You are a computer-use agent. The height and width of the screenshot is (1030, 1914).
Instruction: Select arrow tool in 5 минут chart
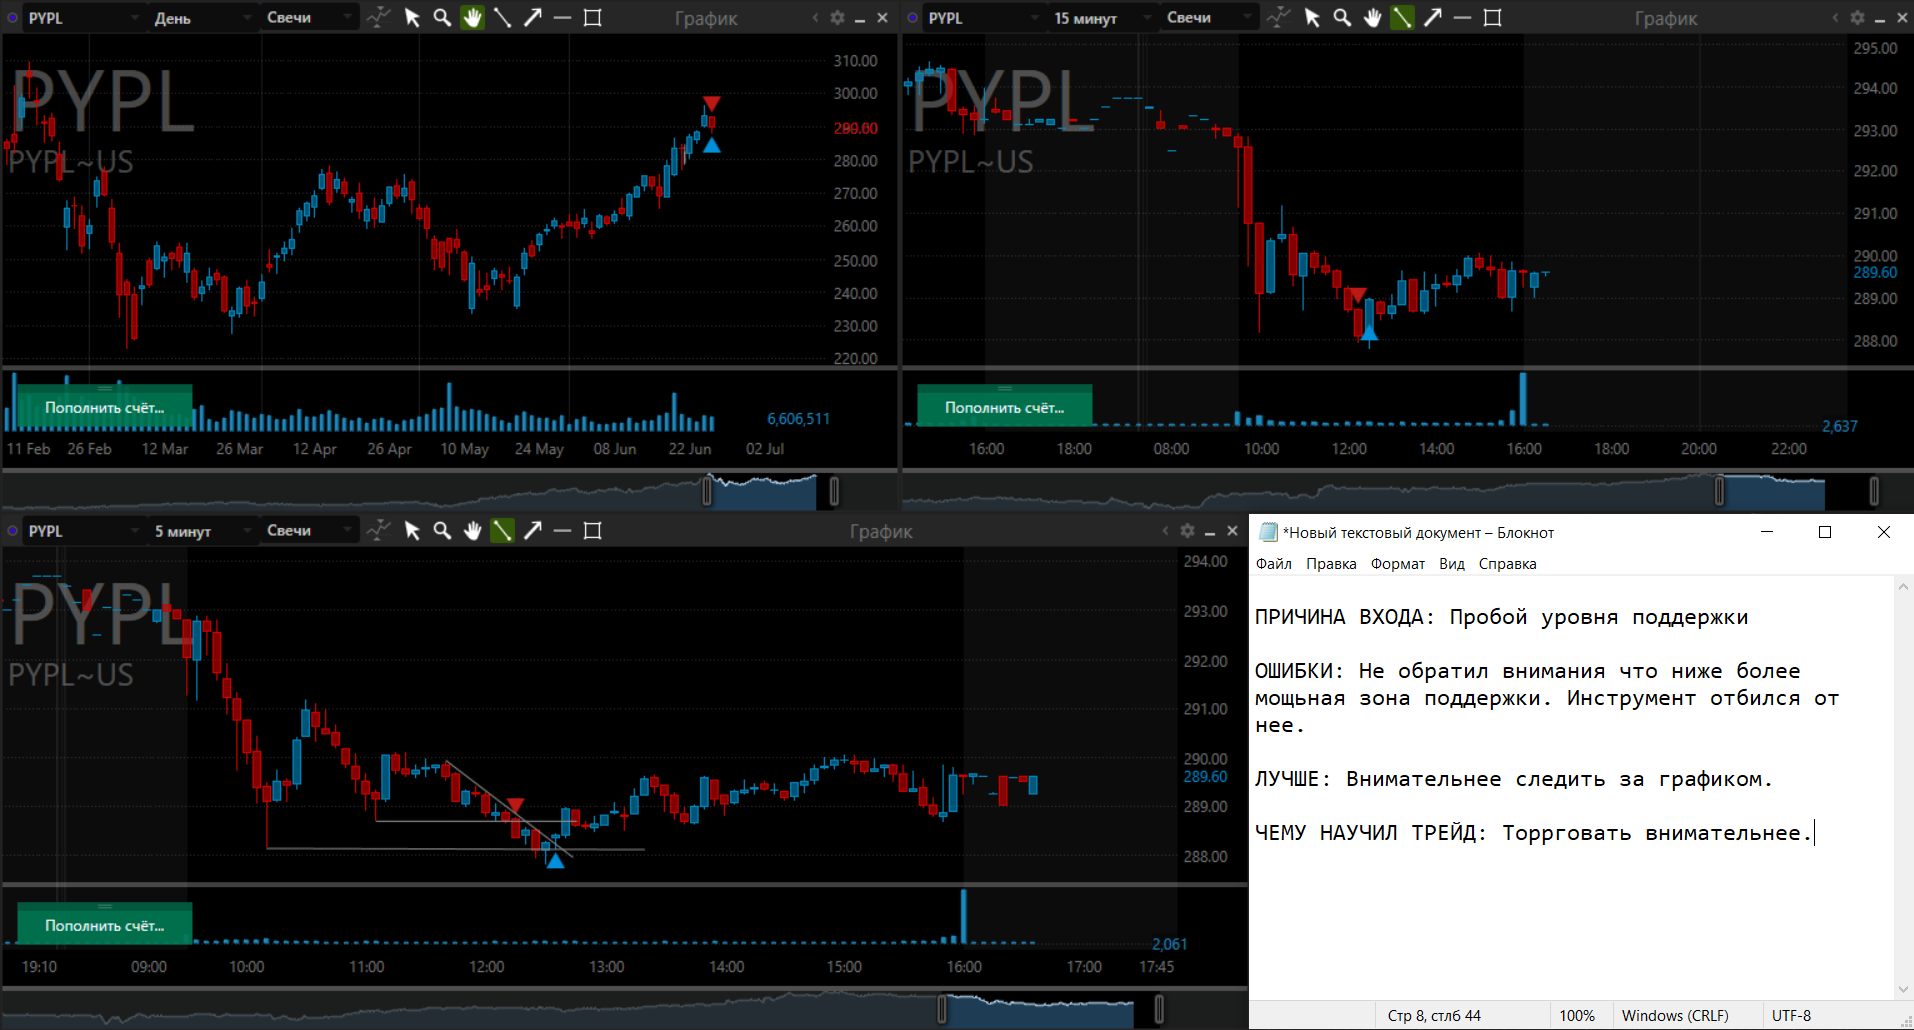point(533,530)
